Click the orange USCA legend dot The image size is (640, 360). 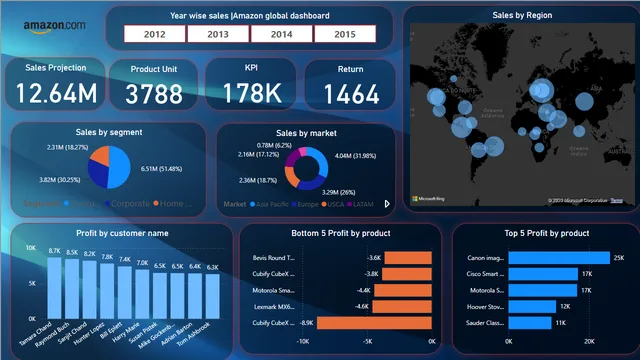(x=324, y=204)
